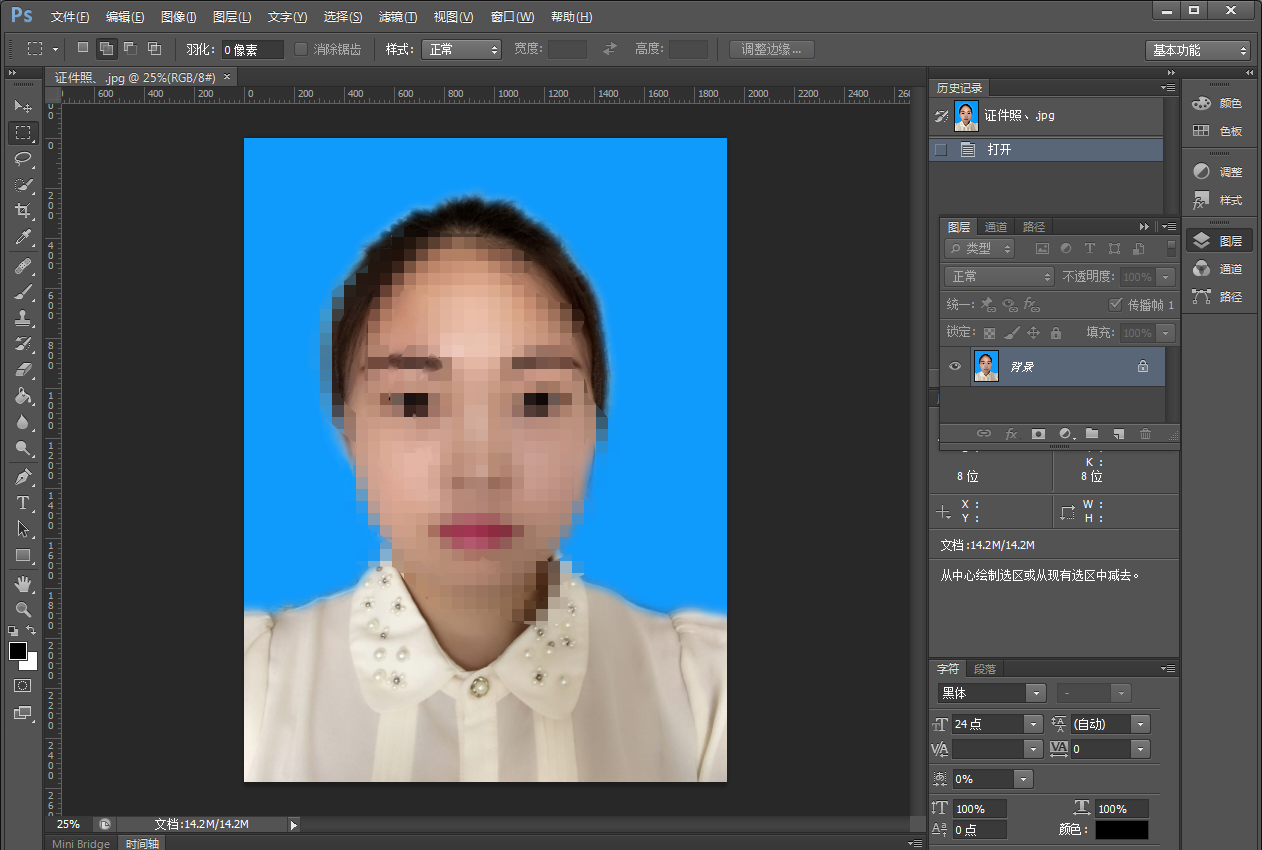Viewport: 1262px width, 850px height.
Task: Click the delete layer trash icon
Action: click(x=1146, y=434)
